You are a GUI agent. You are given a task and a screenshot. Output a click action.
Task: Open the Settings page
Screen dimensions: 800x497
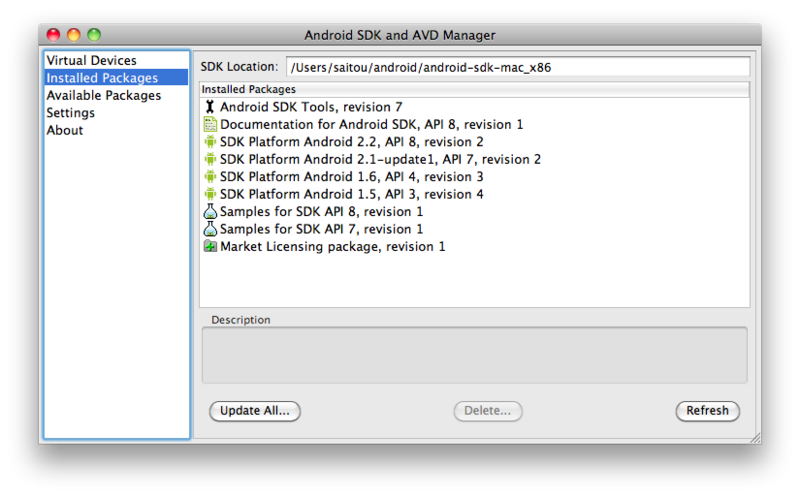(116, 113)
